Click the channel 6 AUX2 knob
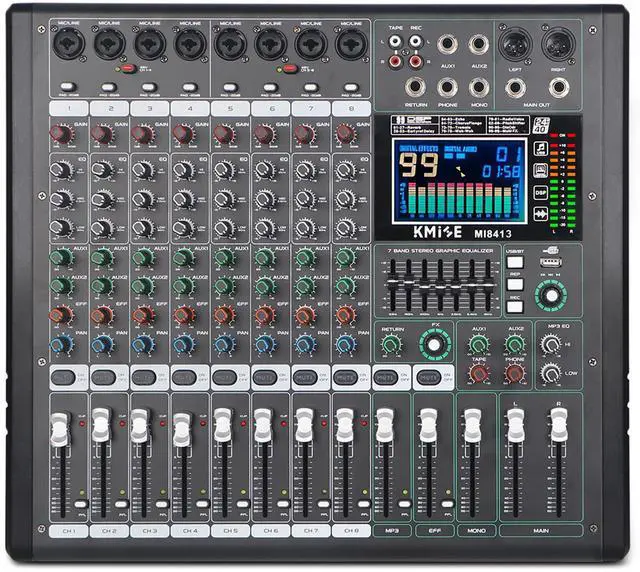The width and height of the screenshot is (640, 572). click(x=264, y=286)
